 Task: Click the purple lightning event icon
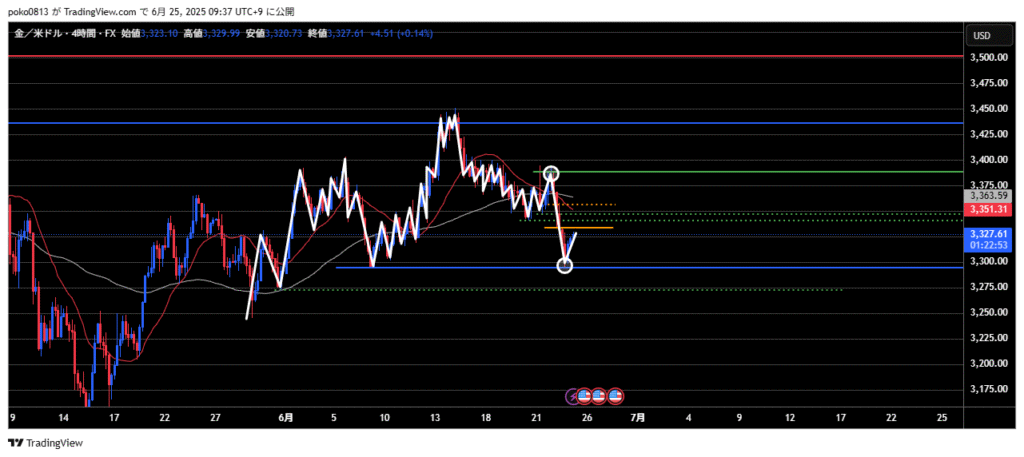573,396
